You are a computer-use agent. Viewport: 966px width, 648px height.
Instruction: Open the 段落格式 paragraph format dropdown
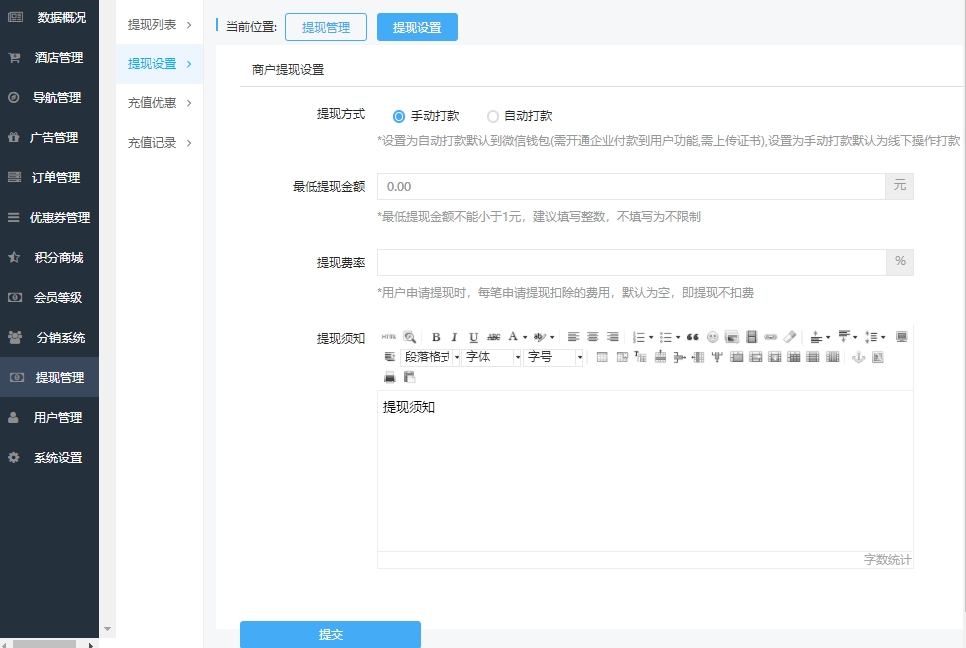point(430,357)
